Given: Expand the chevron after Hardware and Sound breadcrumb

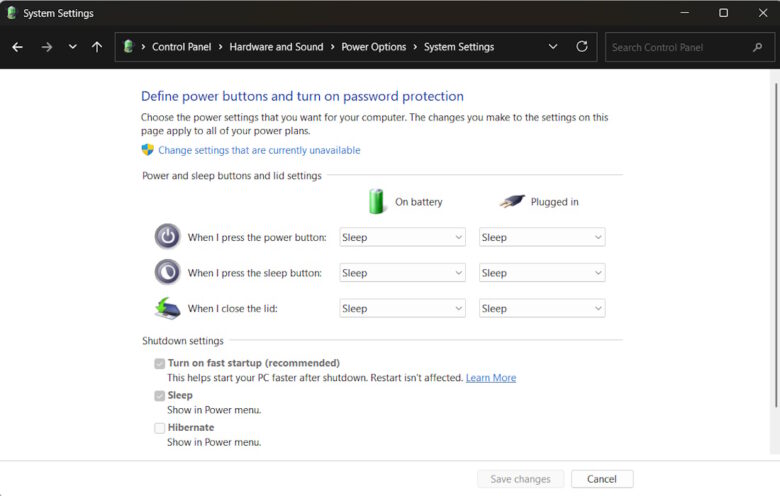Looking at the screenshot, I should [332, 47].
